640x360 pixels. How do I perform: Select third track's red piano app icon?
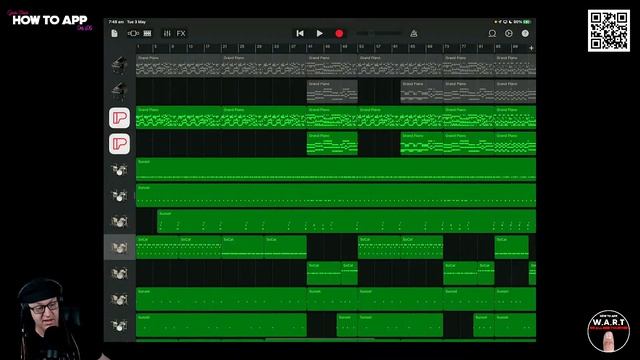tap(120, 118)
